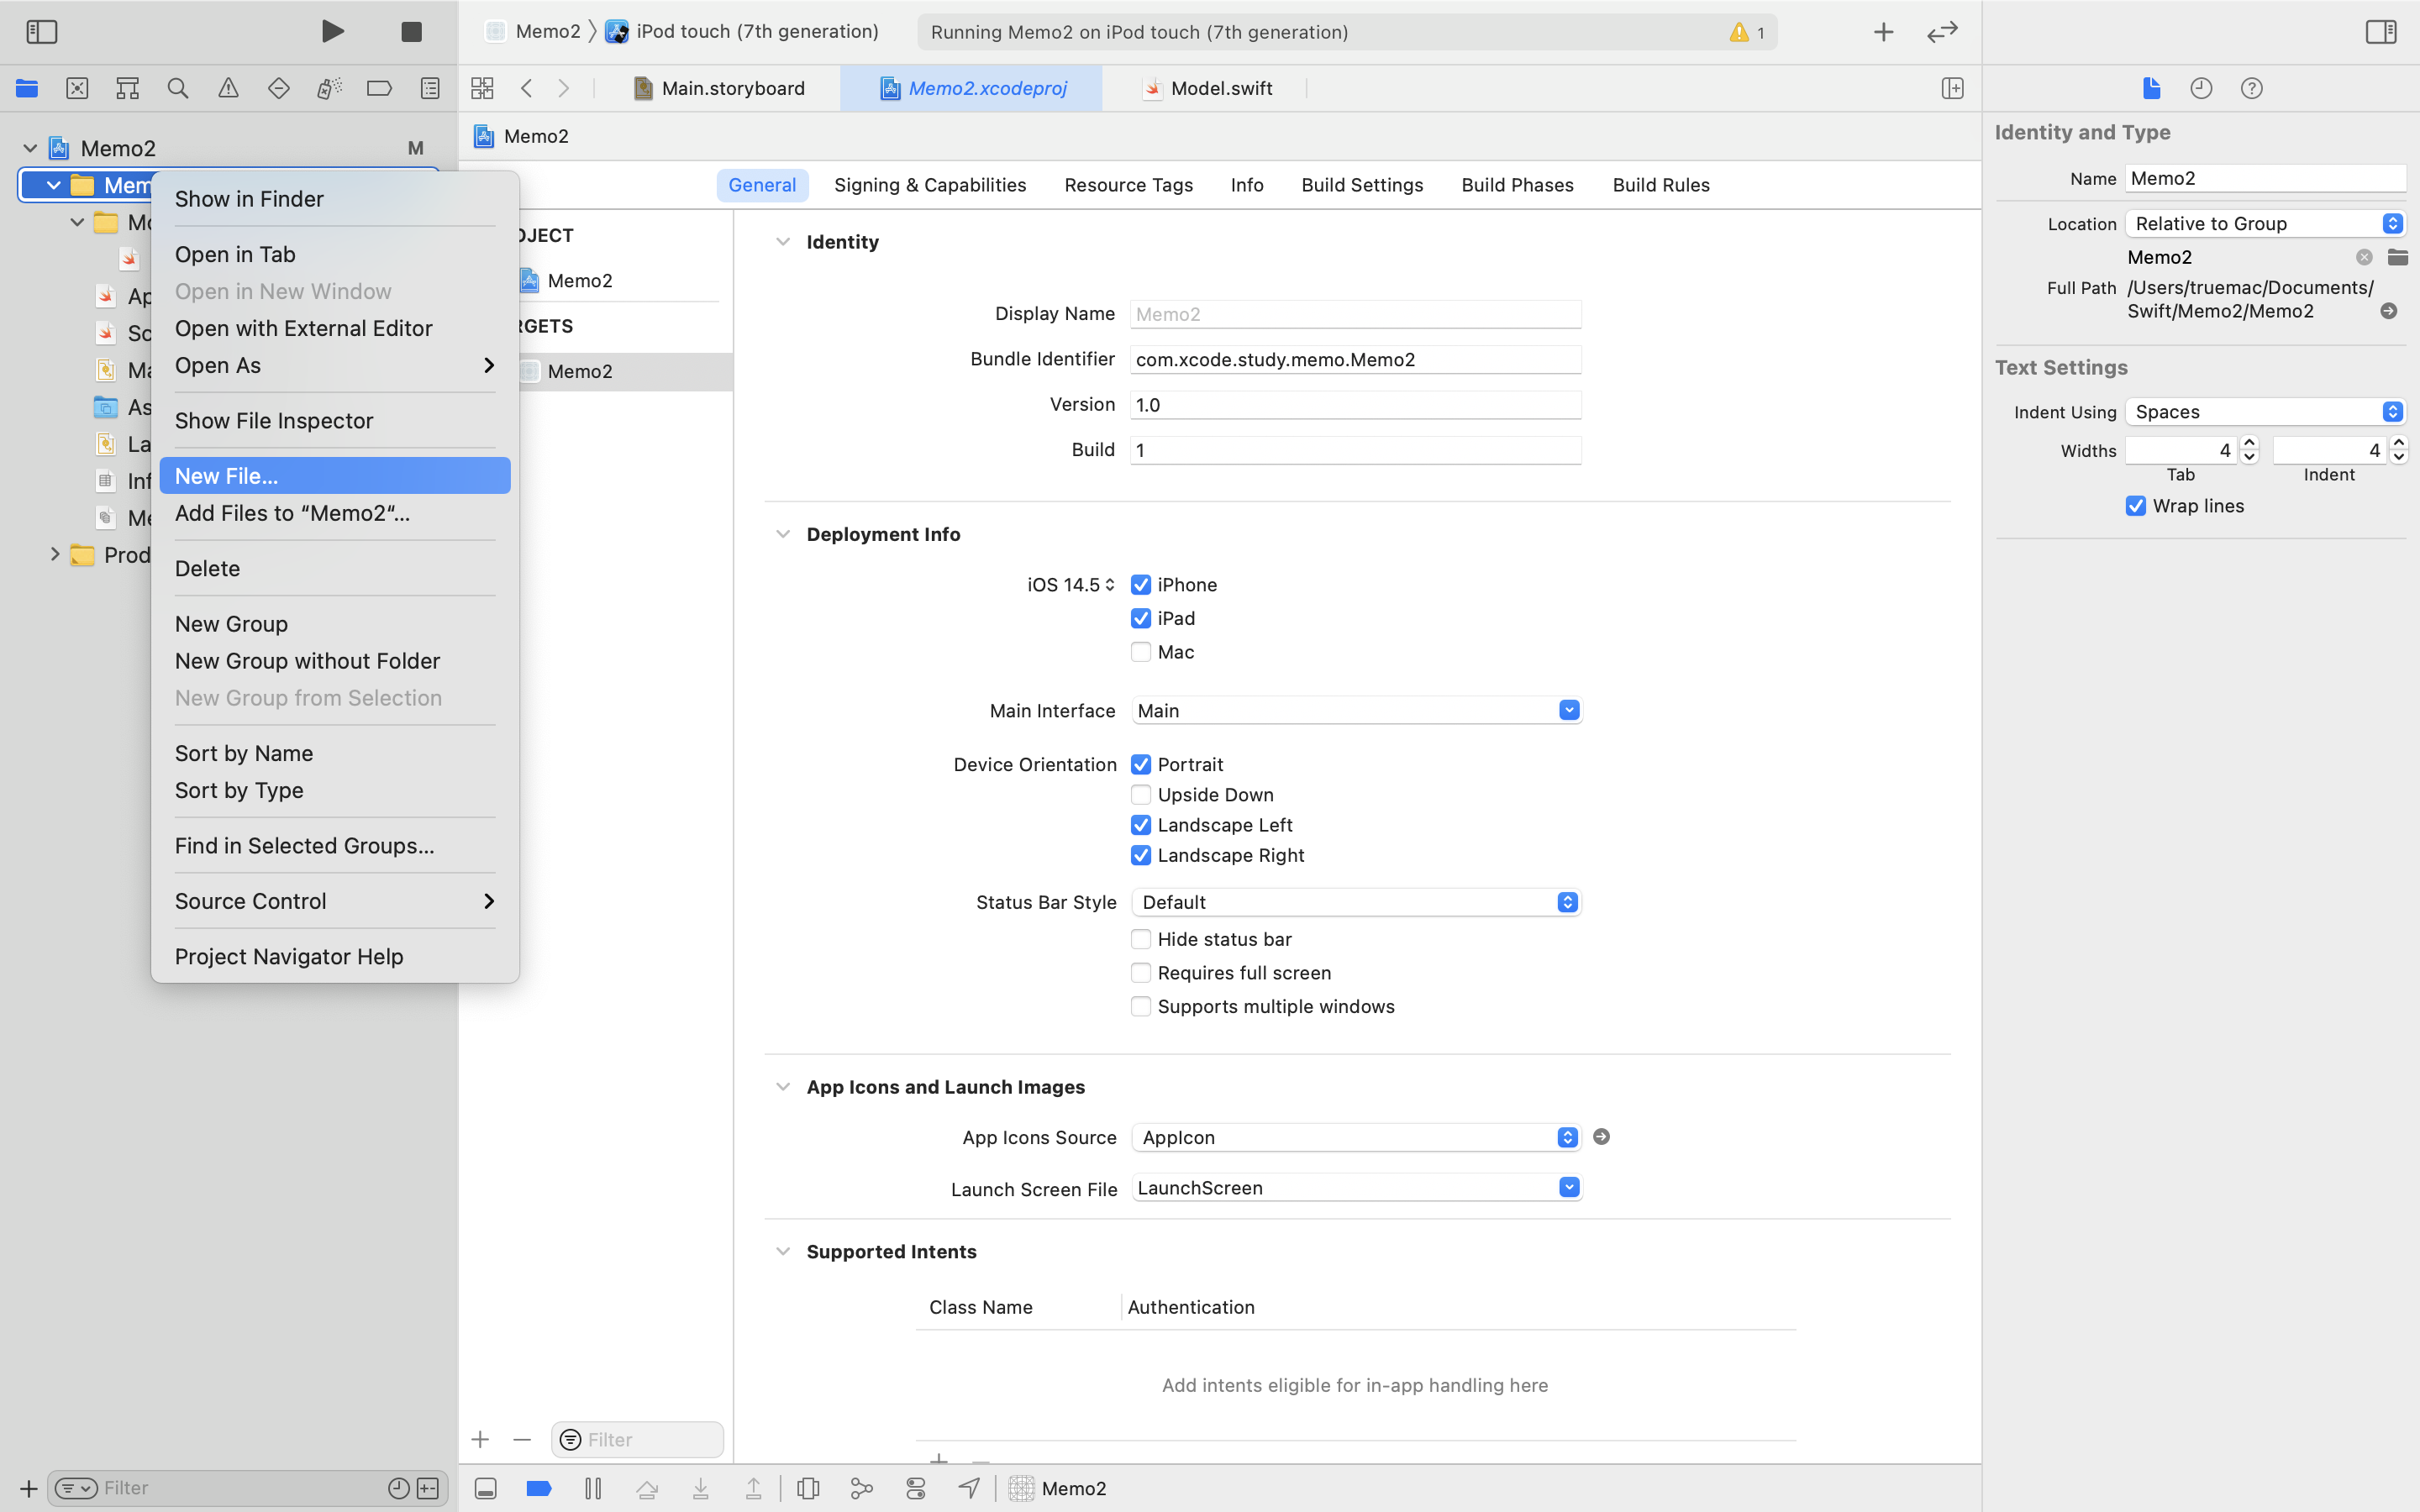Click the Bundle Identifier text field
The height and width of the screenshot is (1512, 2420).
click(1355, 359)
